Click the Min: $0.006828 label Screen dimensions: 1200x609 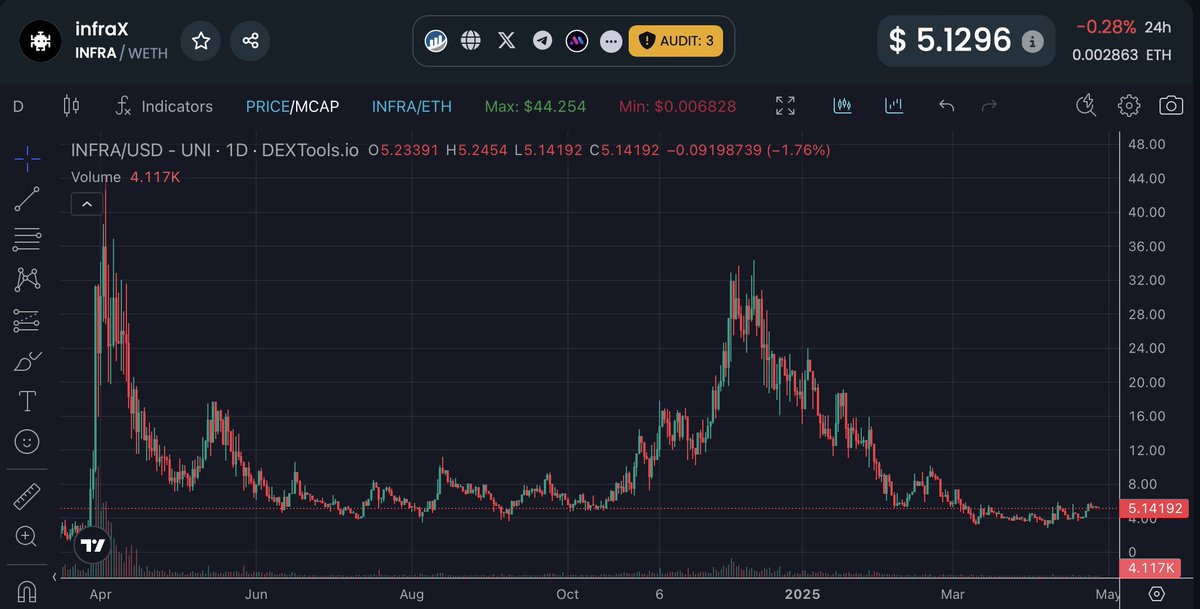tap(677, 106)
